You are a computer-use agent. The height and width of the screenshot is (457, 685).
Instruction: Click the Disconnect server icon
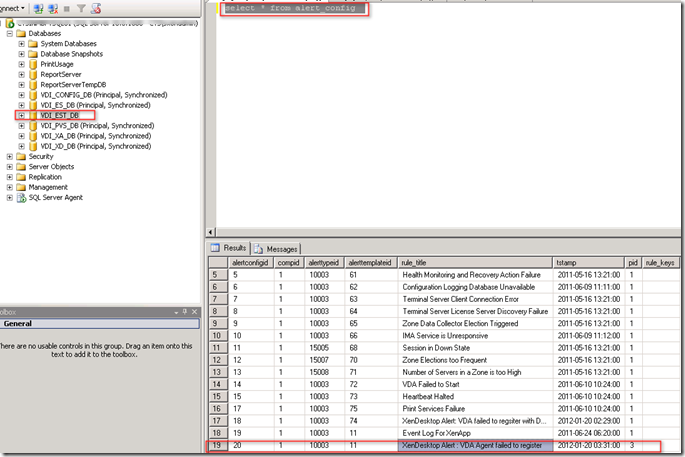click(x=53, y=8)
